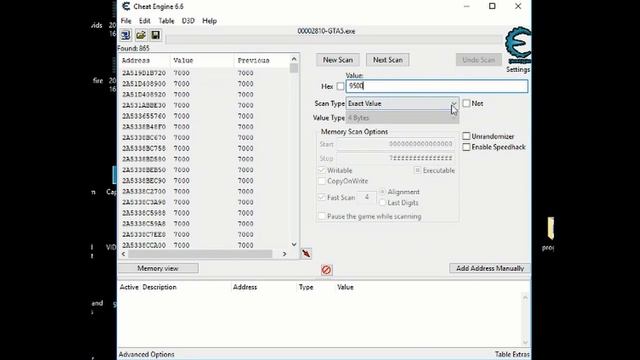Click the Fast Scan alignment value field
Viewport: 640px width, 360px height.
367,197
